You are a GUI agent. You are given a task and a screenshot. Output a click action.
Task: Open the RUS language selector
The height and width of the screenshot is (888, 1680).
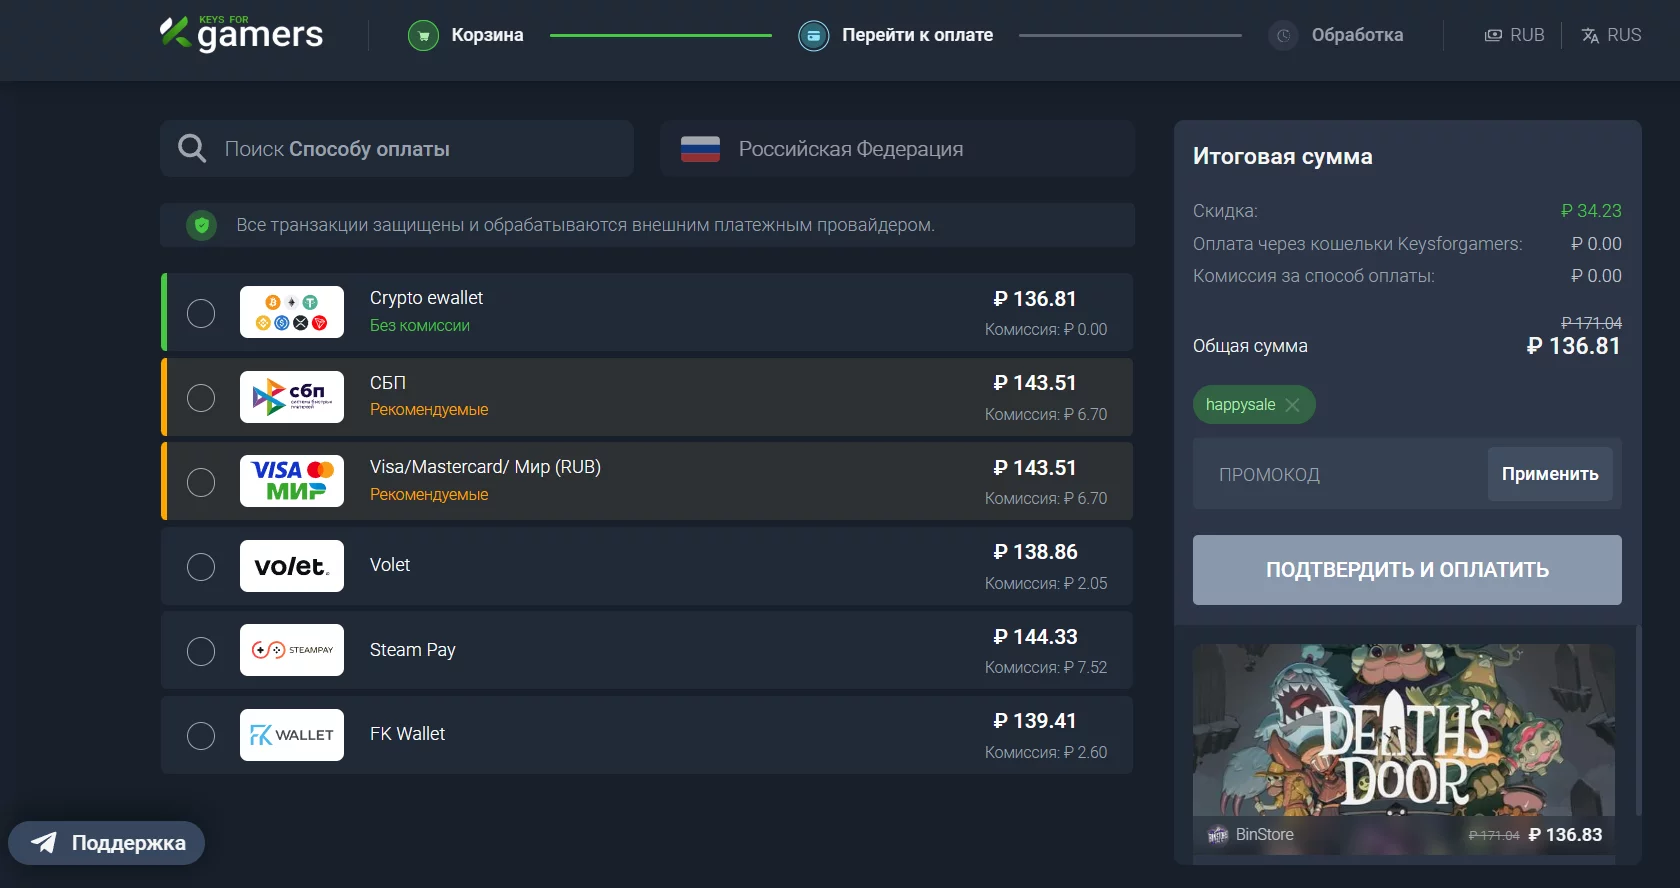click(1611, 35)
